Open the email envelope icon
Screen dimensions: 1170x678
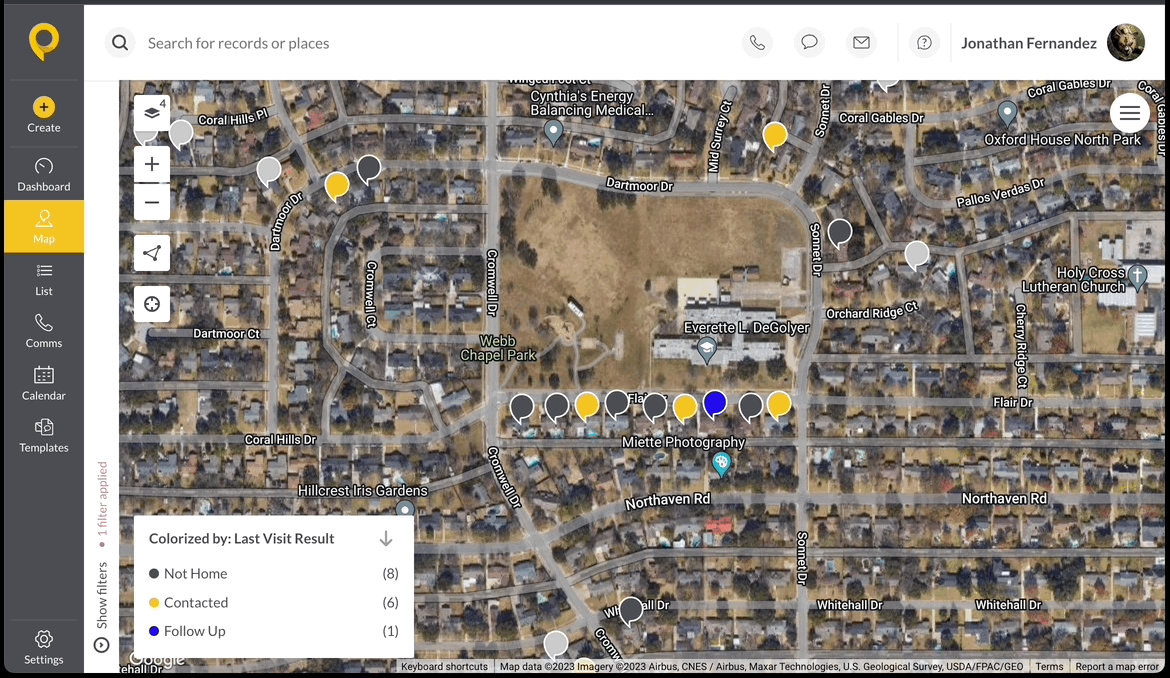click(x=861, y=43)
